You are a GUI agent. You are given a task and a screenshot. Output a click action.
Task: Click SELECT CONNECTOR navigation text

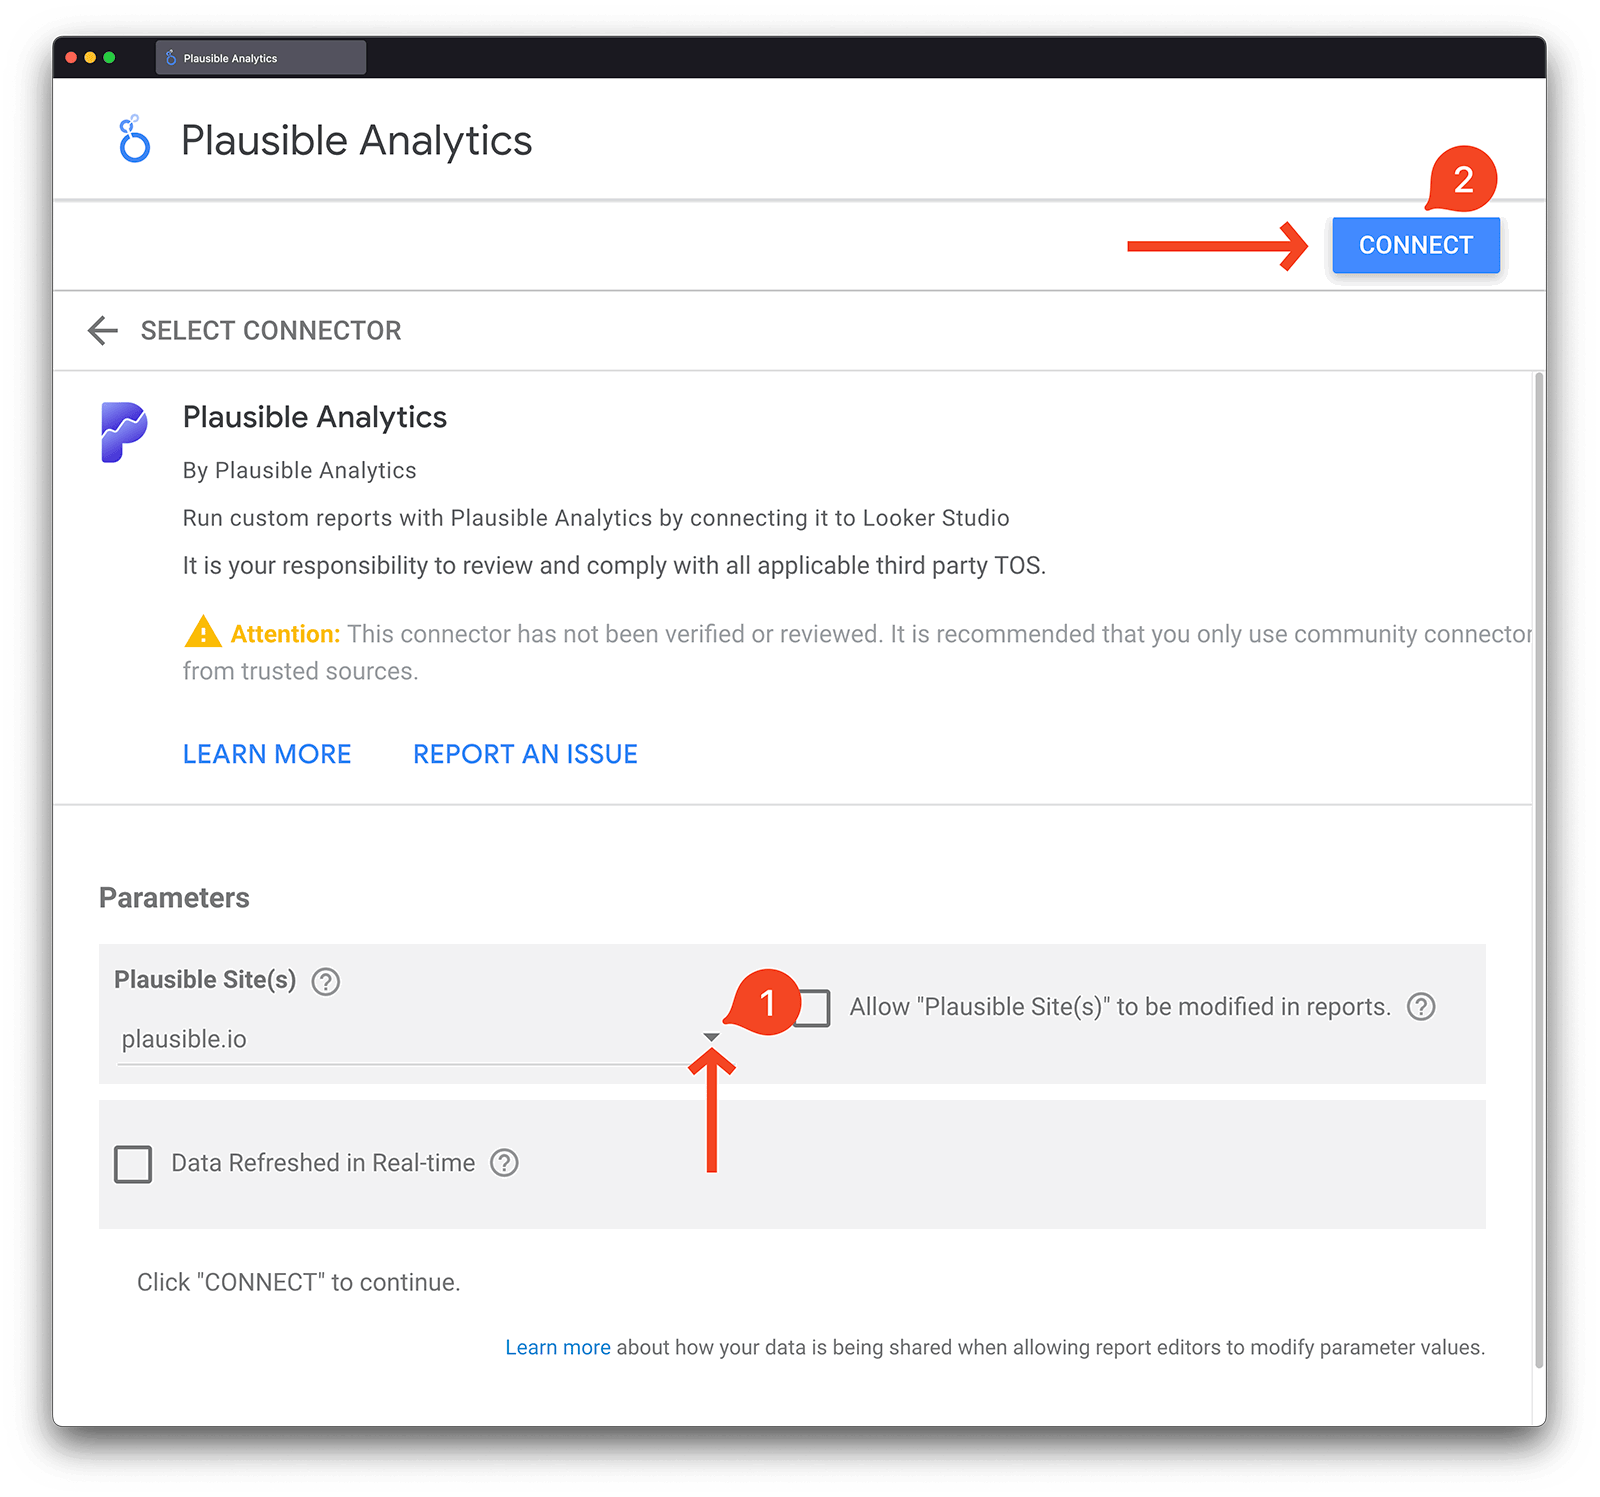click(270, 330)
